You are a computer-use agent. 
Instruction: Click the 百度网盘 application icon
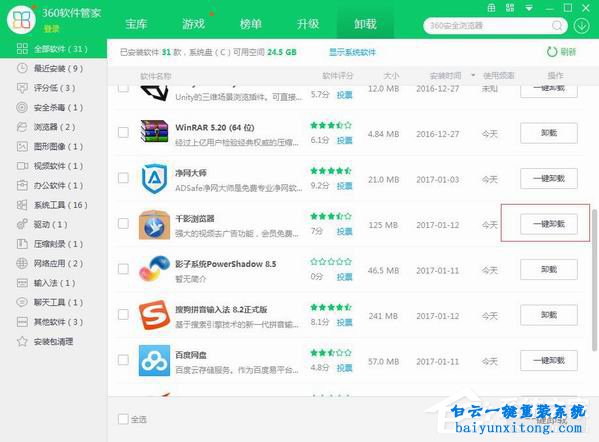pos(154,361)
